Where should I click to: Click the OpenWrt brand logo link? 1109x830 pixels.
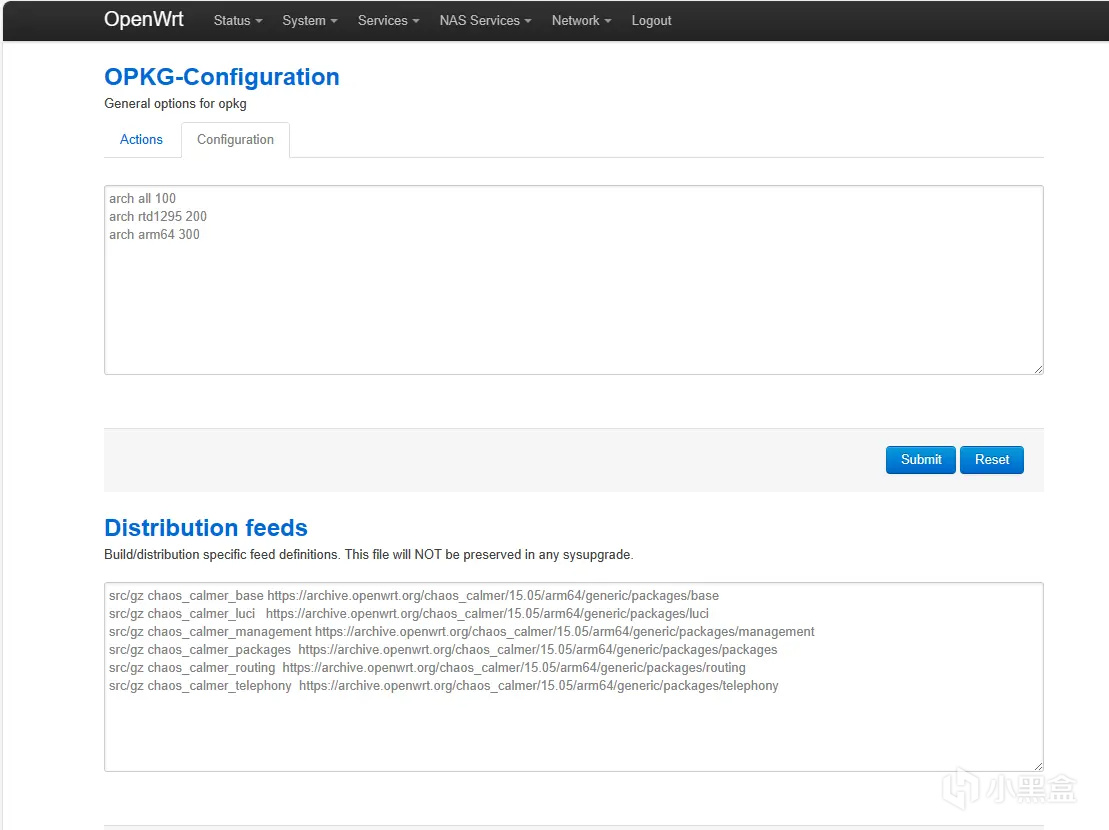click(144, 20)
